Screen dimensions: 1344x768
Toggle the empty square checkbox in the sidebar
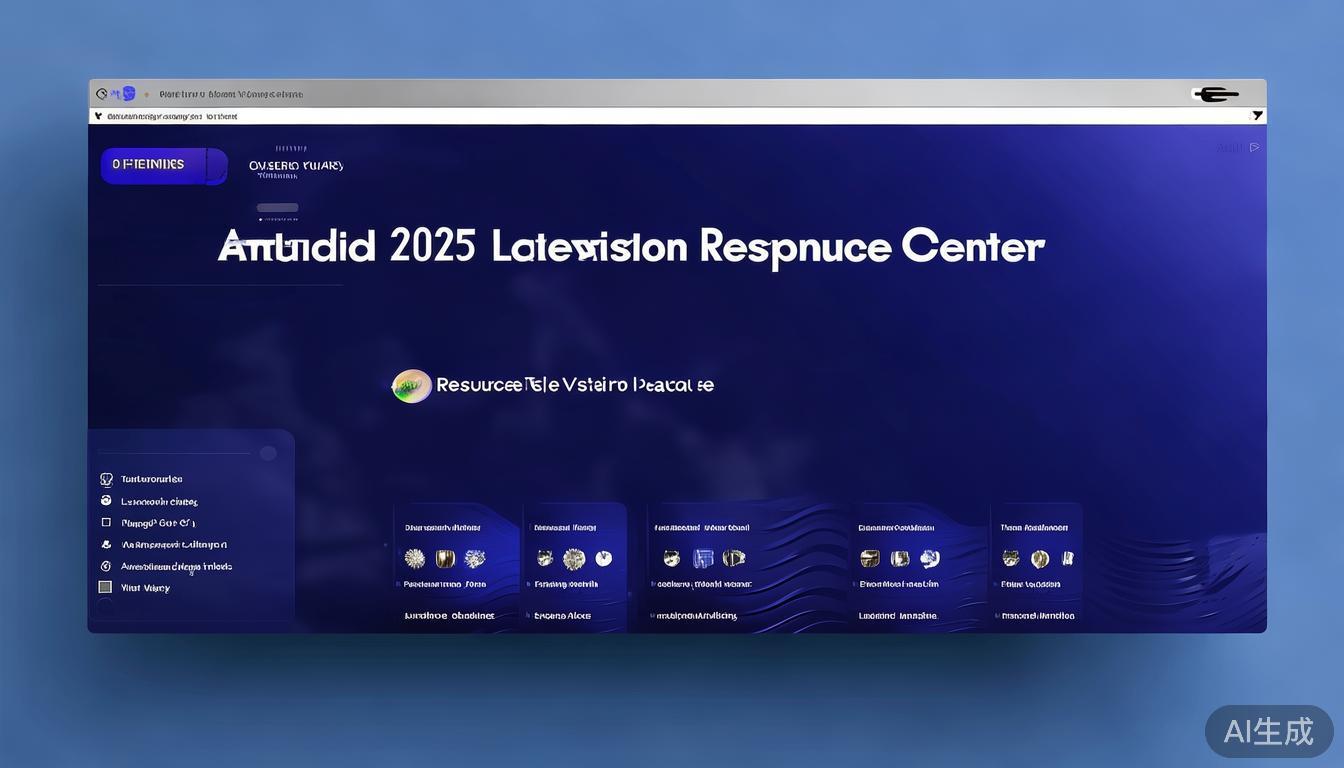tap(106, 523)
